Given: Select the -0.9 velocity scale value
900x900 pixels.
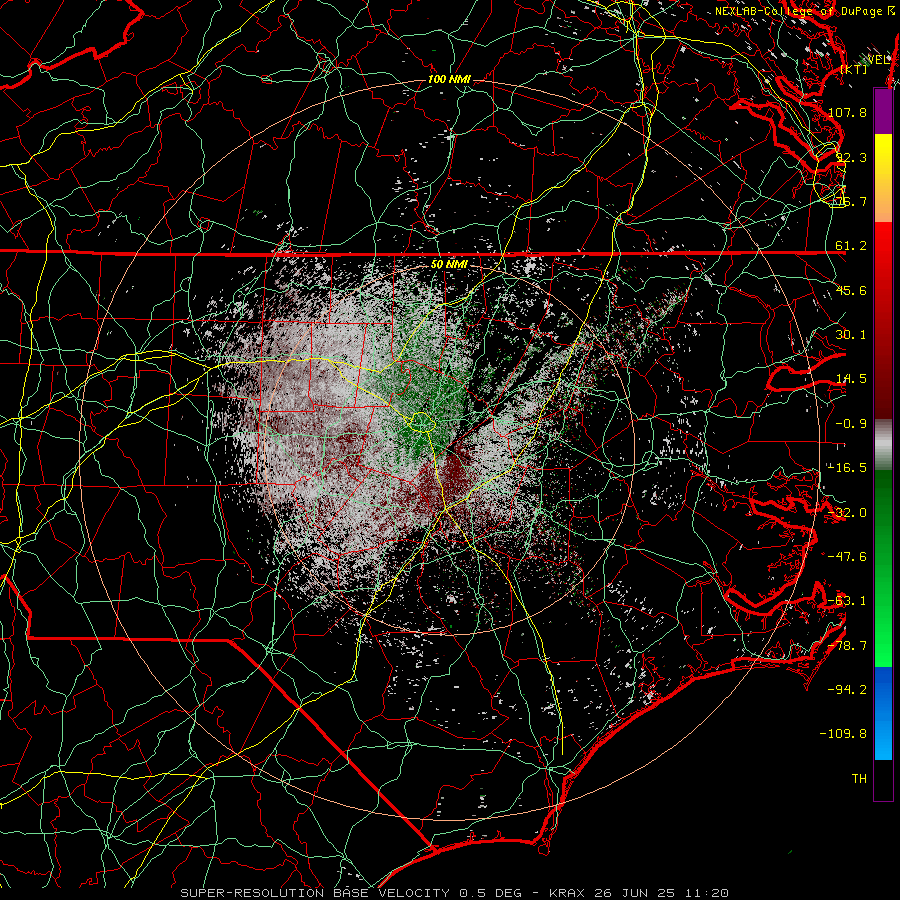Looking at the screenshot, I should 851,424.
